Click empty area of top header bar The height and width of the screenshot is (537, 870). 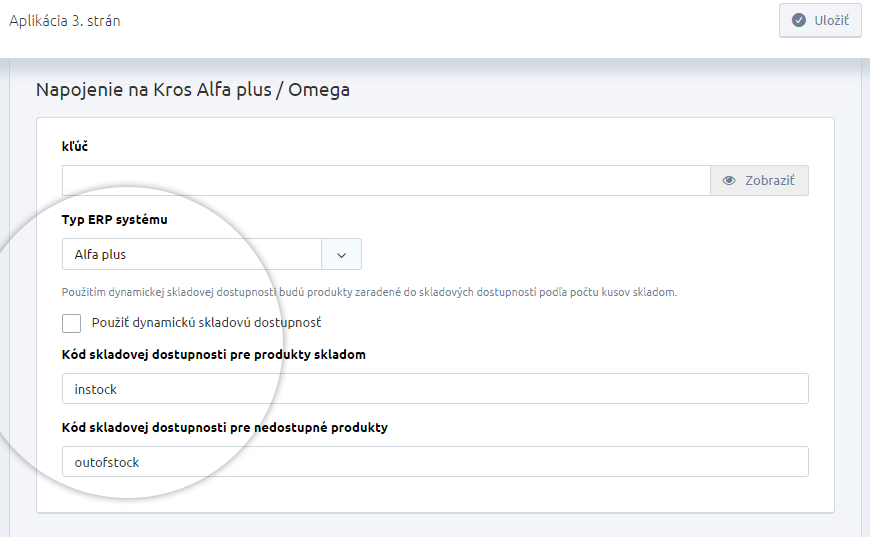tap(444, 28)
